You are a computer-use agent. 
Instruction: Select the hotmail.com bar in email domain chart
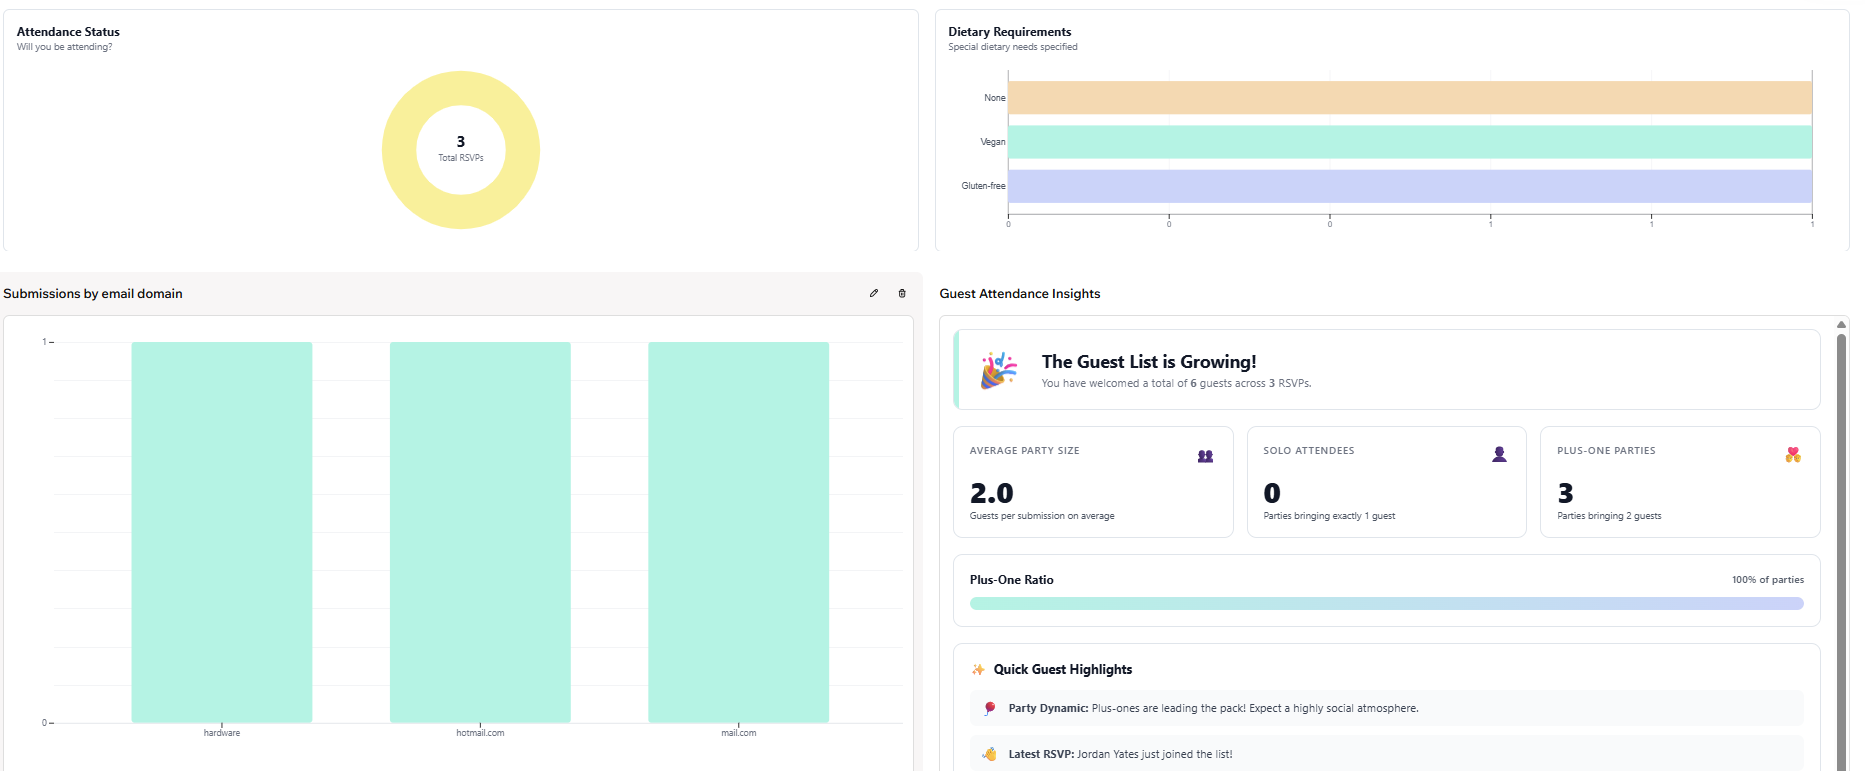(480, 532)
